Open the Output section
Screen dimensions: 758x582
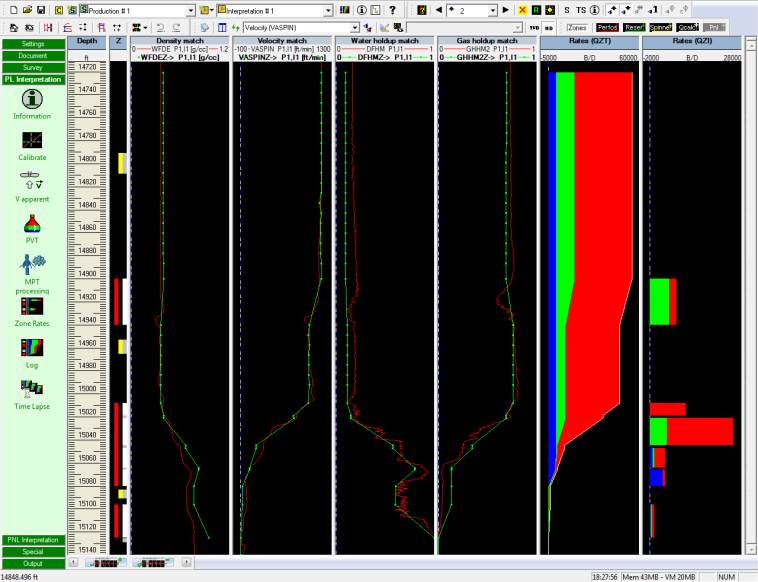coord(33,564)
